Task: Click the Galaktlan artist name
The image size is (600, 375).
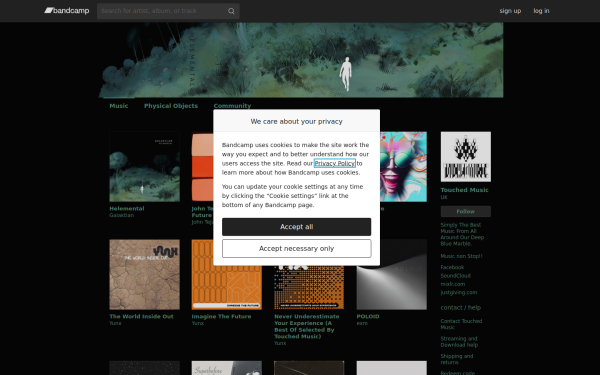Action: click(x=122, y=215)
